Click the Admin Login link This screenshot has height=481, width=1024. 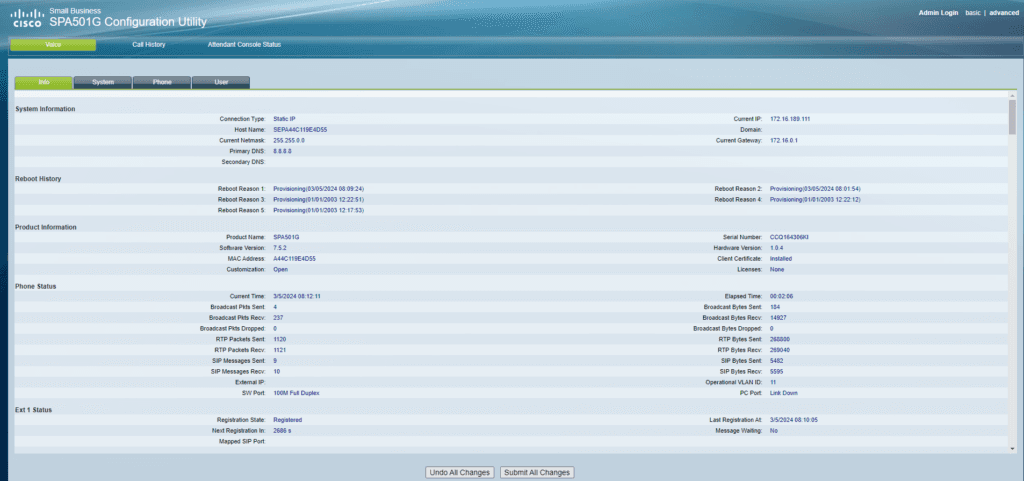[938, 12]
